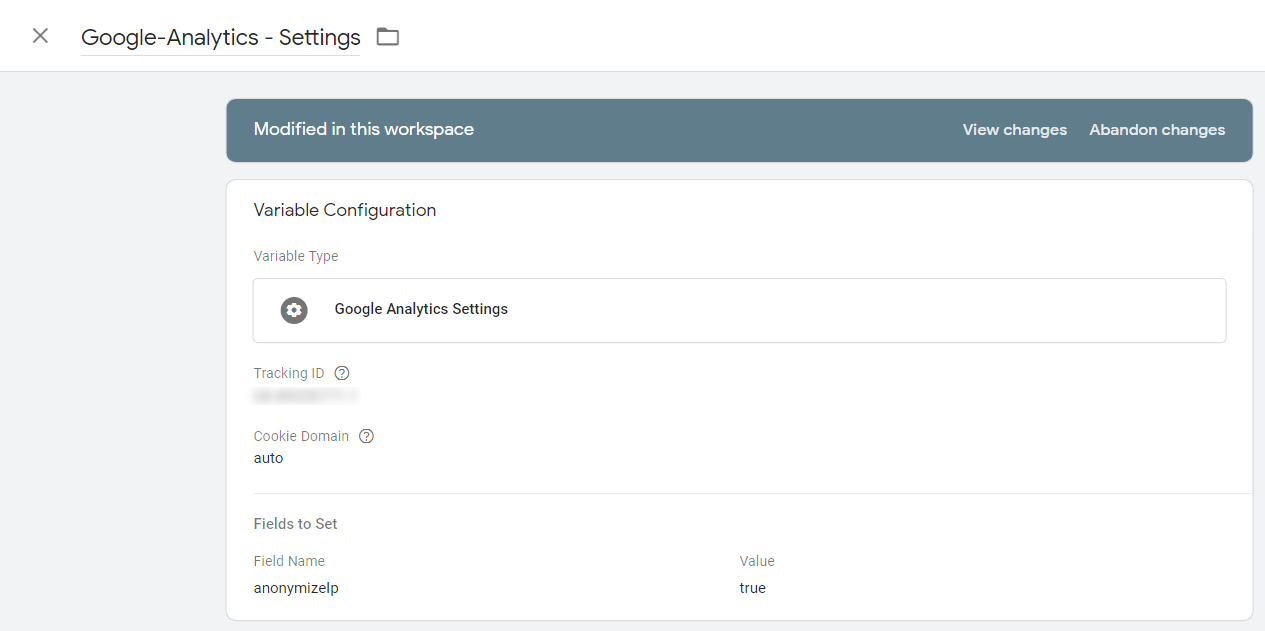Image resolution: width=1265 pixels, height=631 pixels.
Task: Click the Modified in this workspace notice
Action: click(x=364, y=129)
